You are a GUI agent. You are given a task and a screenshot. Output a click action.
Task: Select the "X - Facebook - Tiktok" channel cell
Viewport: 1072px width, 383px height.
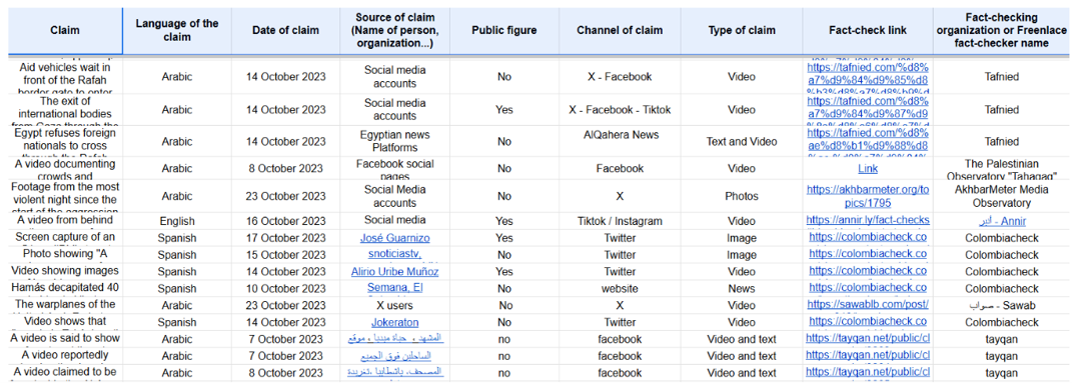tap(620, 109)
